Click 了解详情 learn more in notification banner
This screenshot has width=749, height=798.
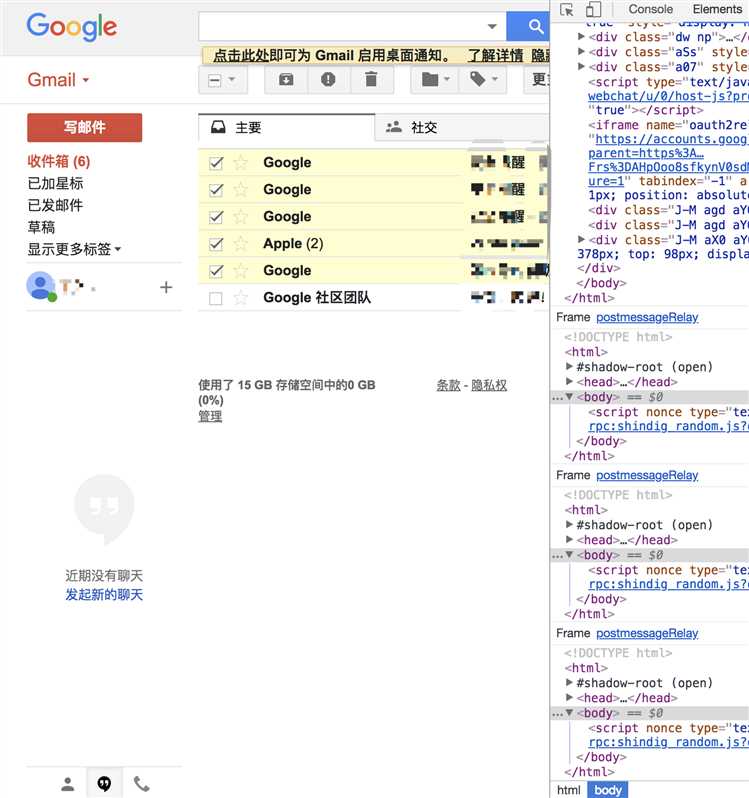(x=496, y=55)
